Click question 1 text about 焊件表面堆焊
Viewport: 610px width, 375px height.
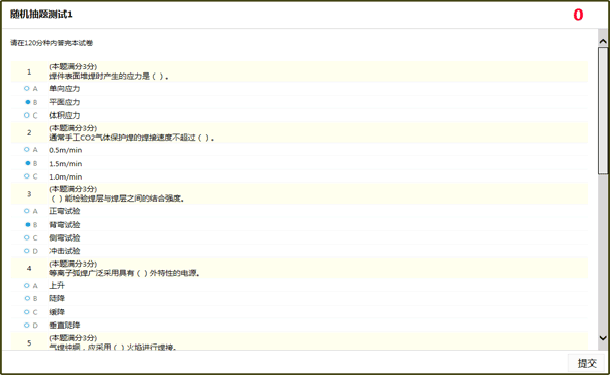pos(109,76)
